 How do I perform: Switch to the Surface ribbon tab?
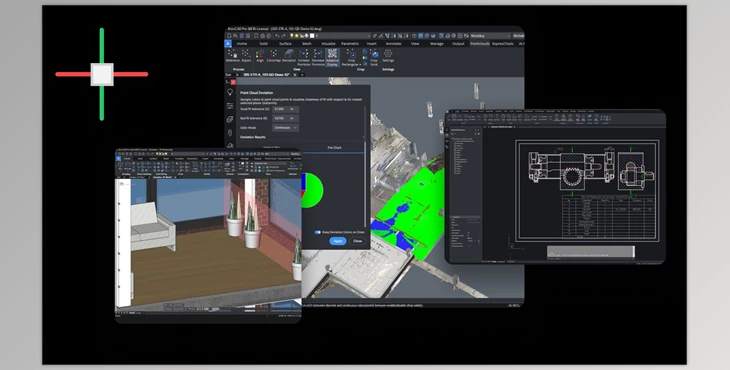285,43
